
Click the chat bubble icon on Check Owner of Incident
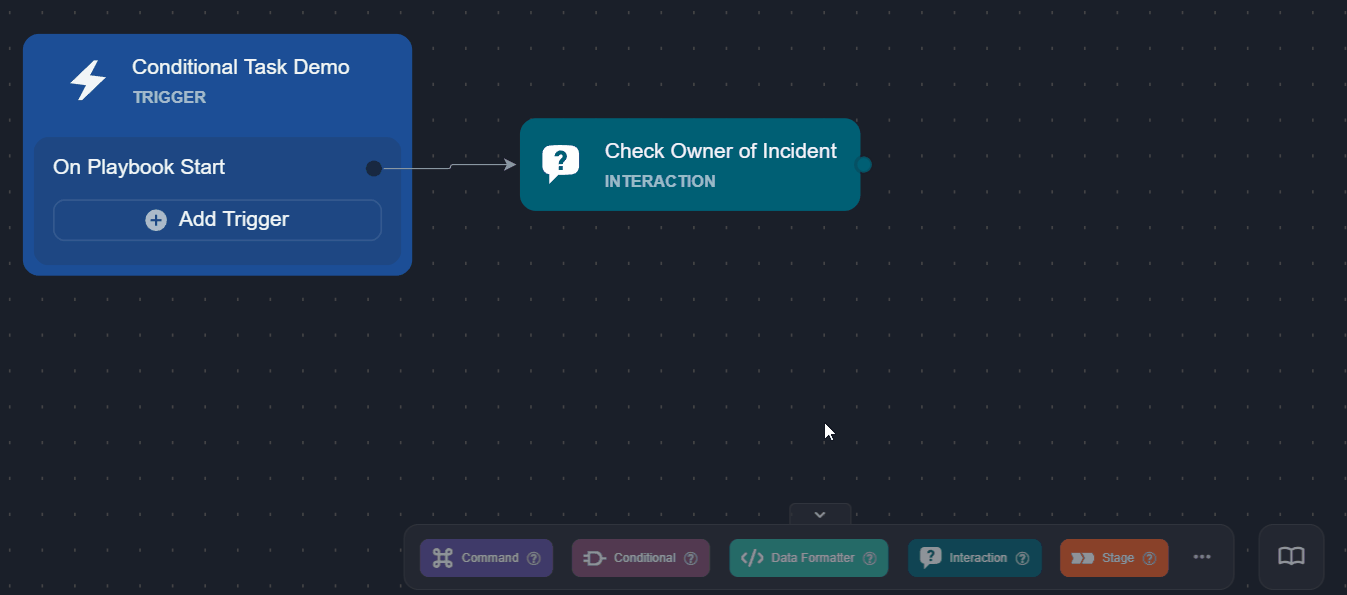point(561,163)
